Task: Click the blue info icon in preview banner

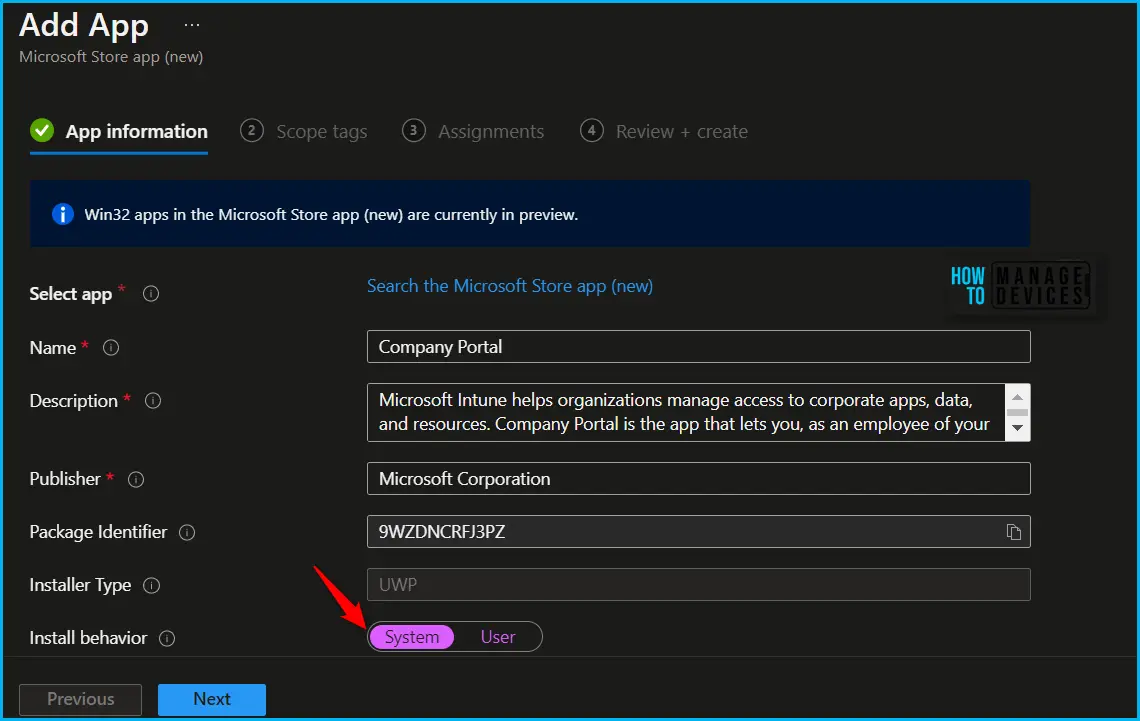Action: [63, 214]
